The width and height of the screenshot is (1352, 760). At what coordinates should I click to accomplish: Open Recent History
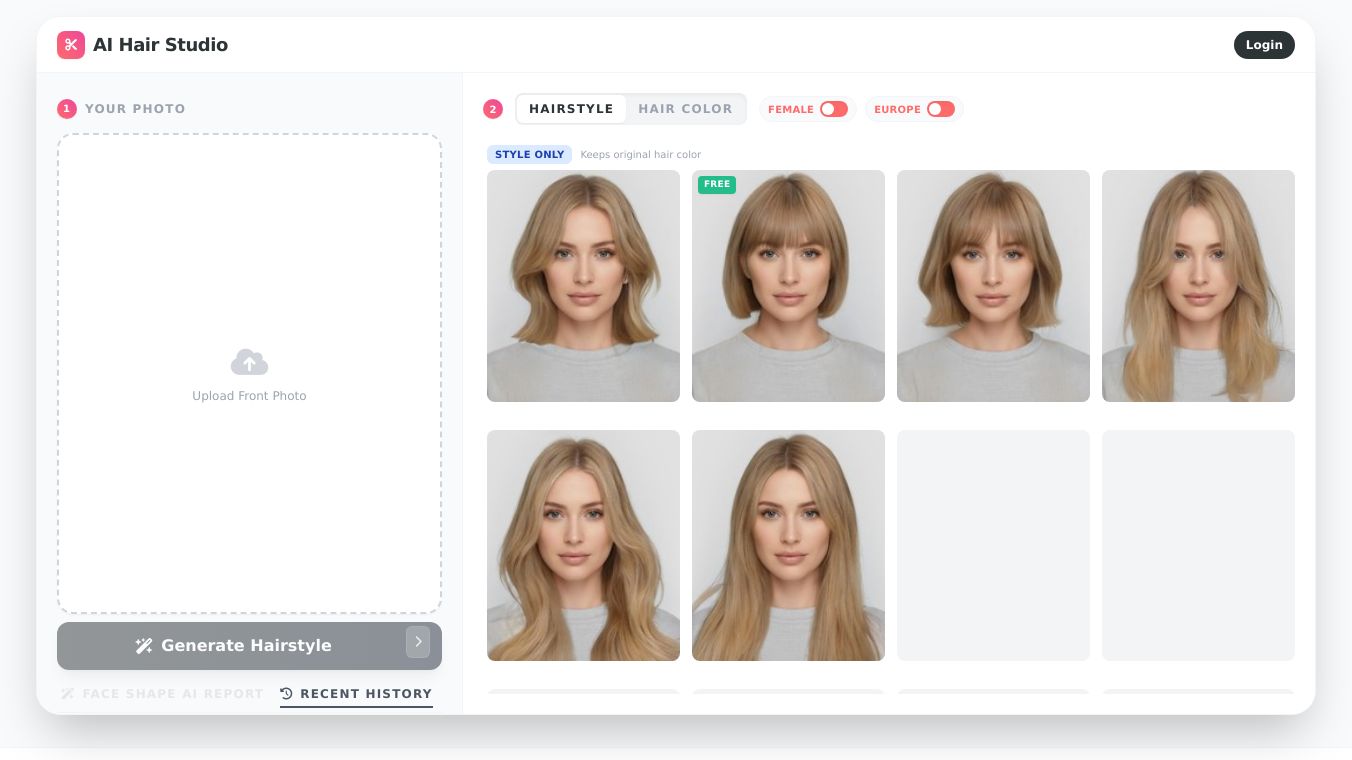[x=366, y=694]
